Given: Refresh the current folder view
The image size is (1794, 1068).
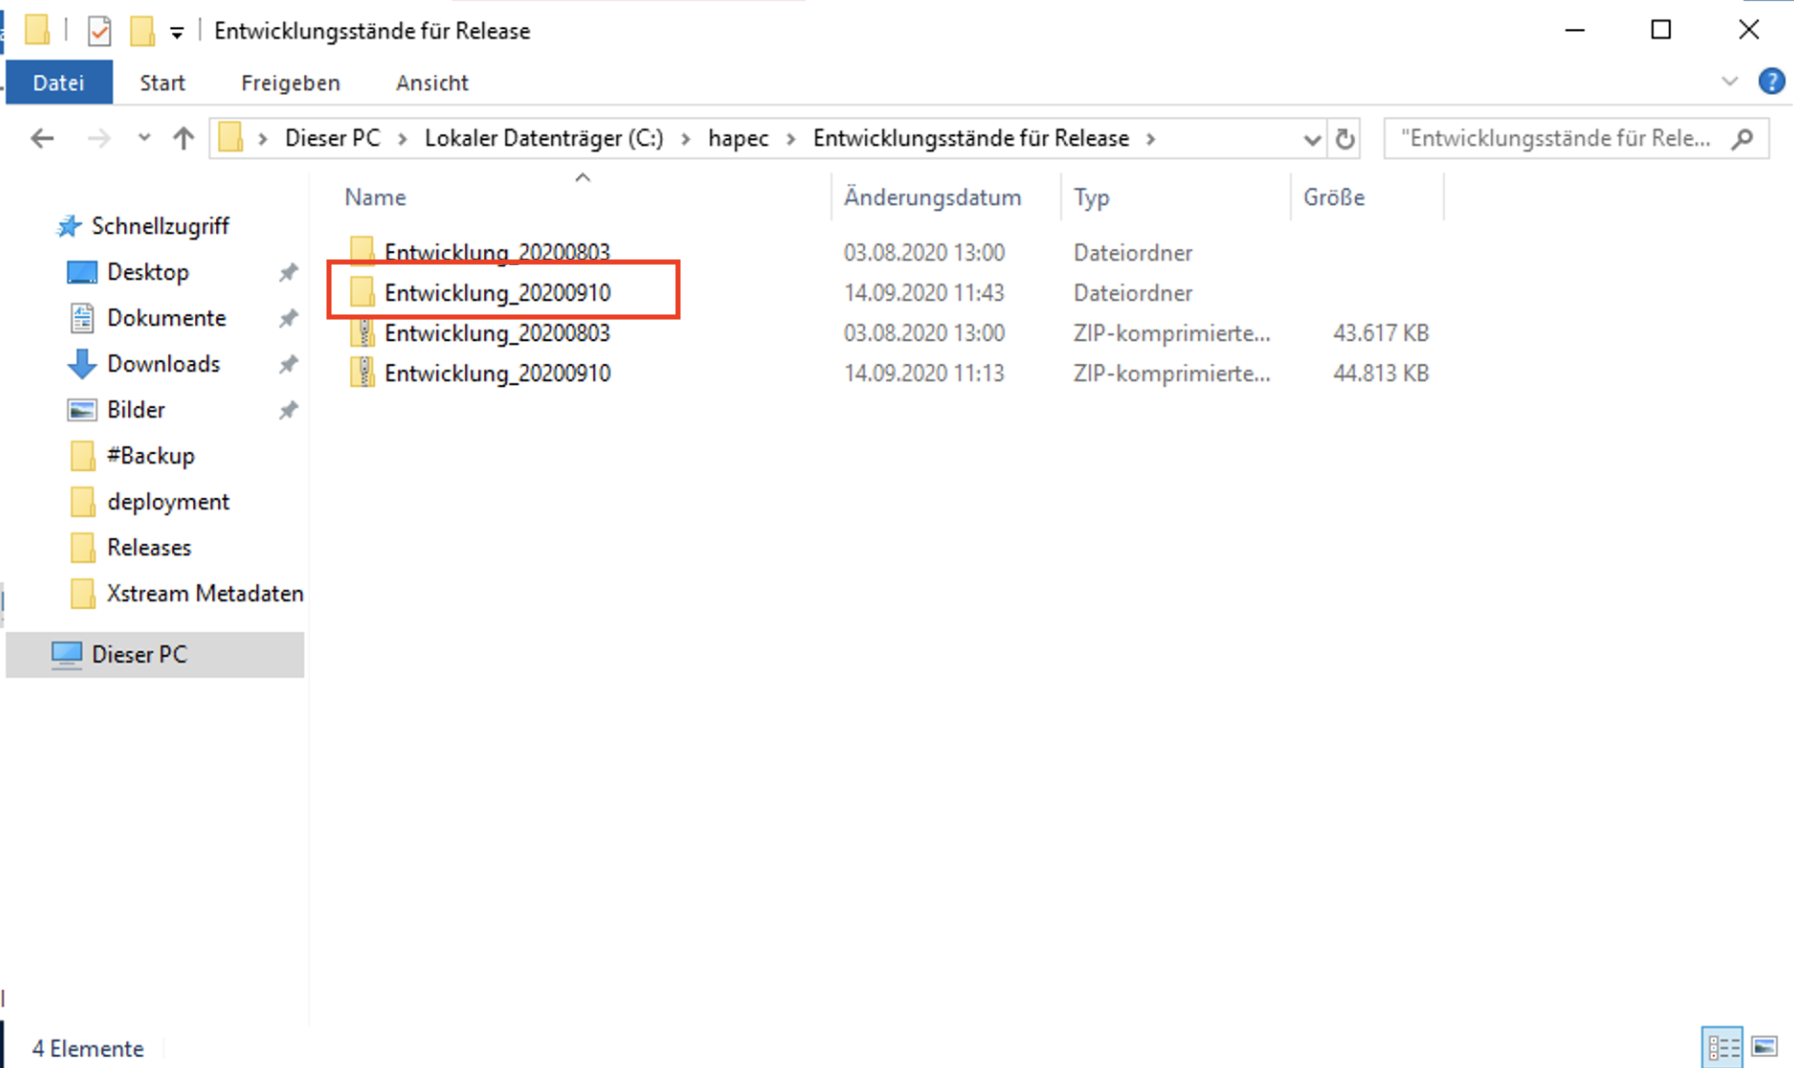Looking at the screenshot, I should [x=1345, y=139].
